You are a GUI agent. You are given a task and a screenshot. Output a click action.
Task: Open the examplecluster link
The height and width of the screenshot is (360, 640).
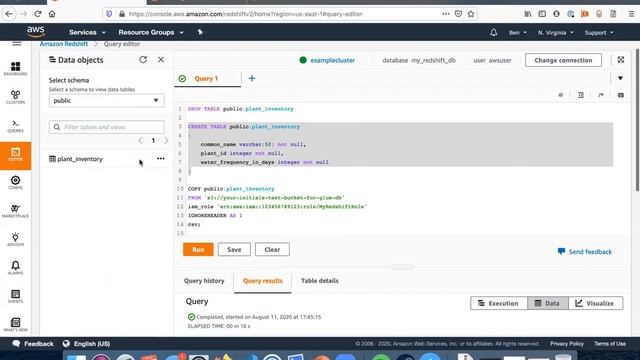pyautogui.click(x=333, y=60)
